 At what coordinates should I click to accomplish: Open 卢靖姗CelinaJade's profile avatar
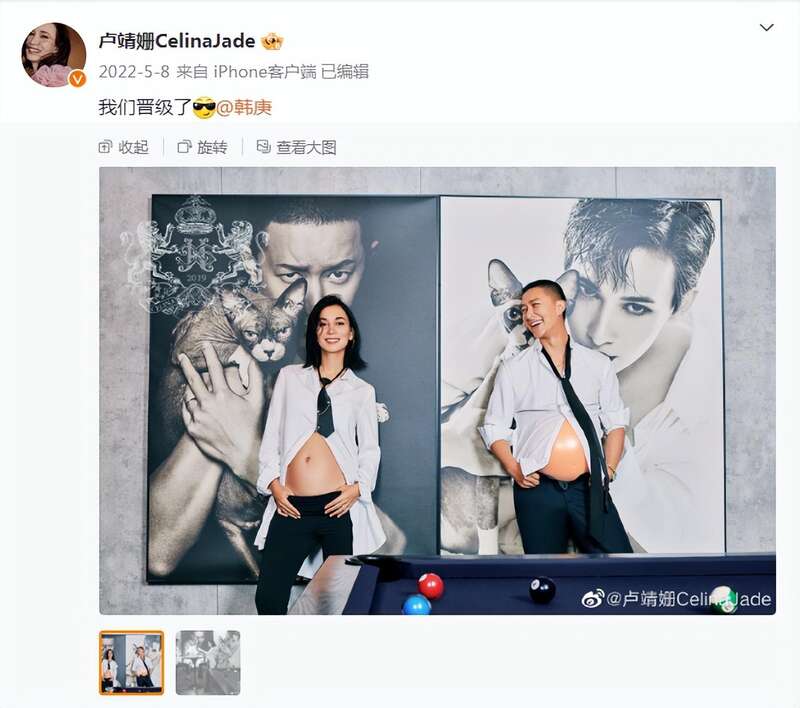[54, 55]
